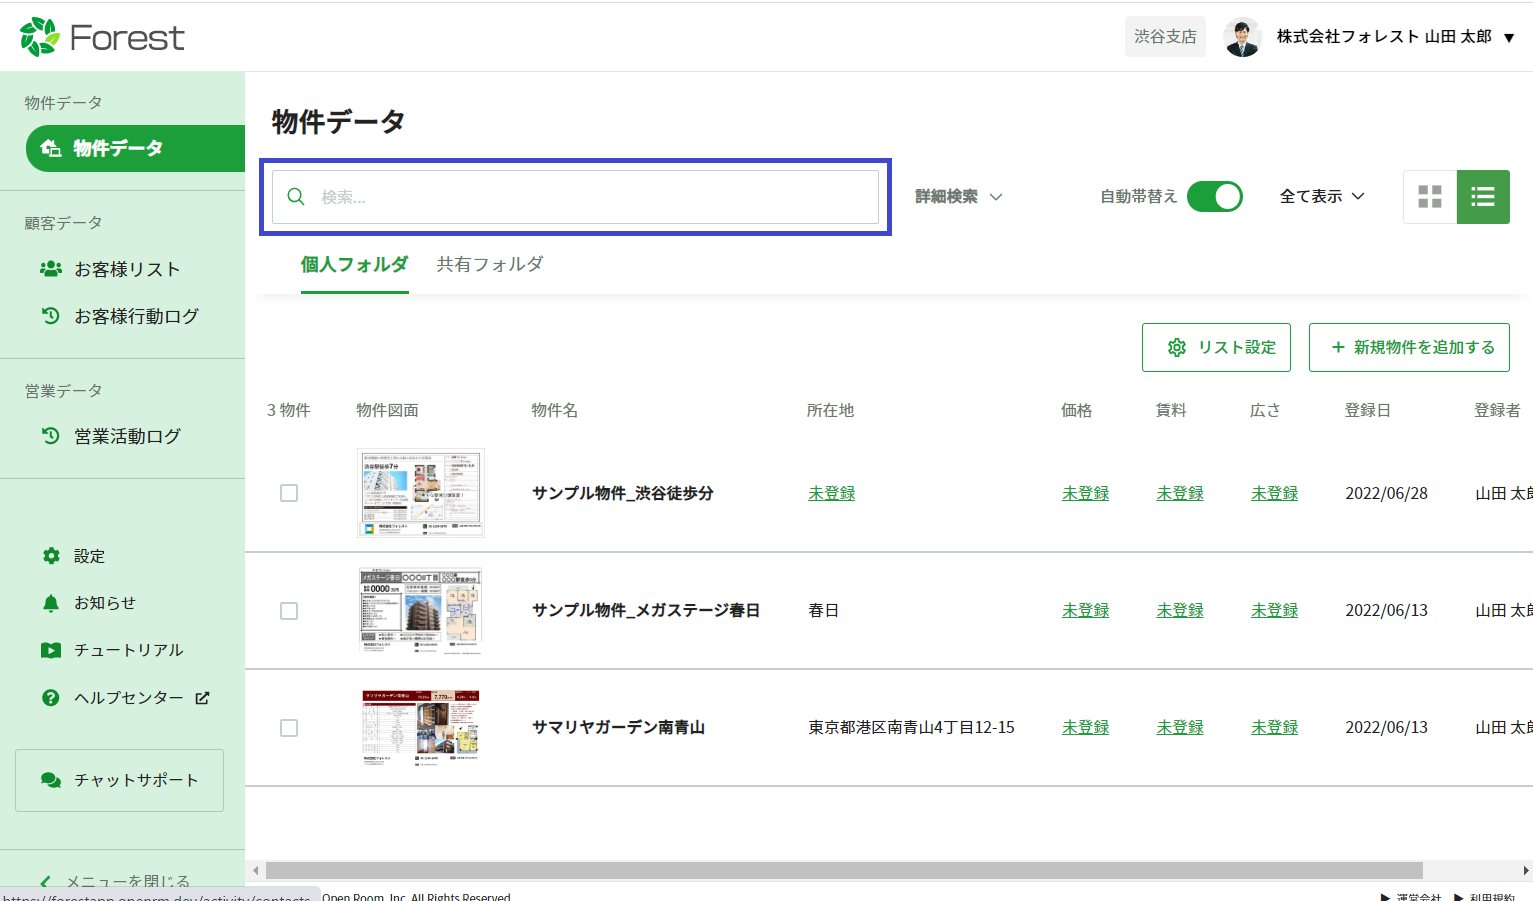1533x901 pixels.
Task: Click property name サンプル物件_メガステージ春日
Action: point(646,610)
